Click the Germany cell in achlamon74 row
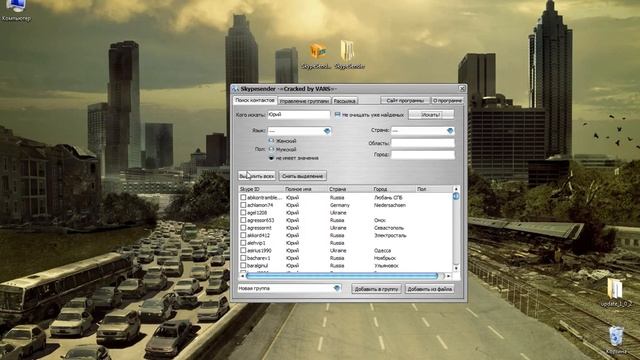 tap(340, 205)
